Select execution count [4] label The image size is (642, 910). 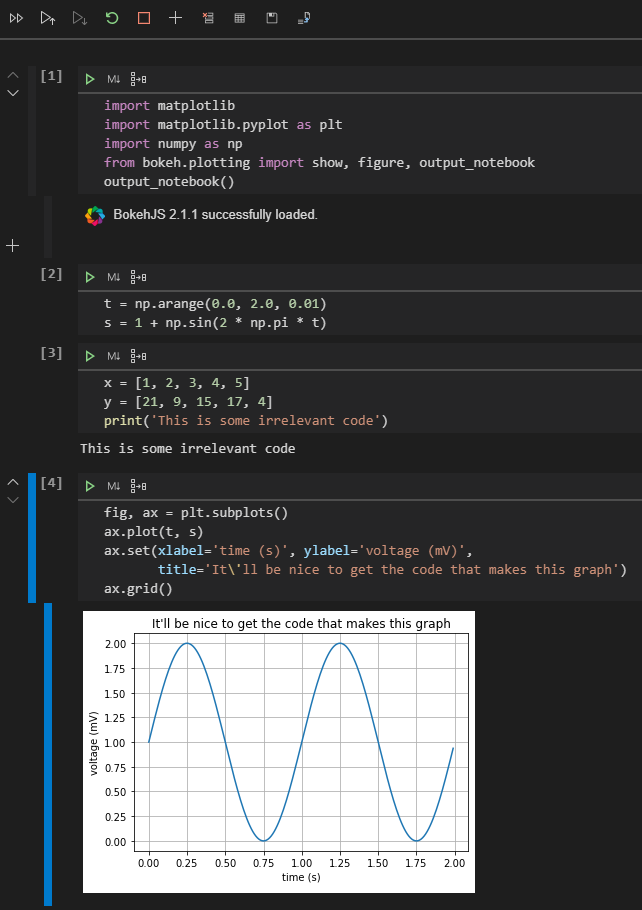pyautogui.click(x=51, y=483)
